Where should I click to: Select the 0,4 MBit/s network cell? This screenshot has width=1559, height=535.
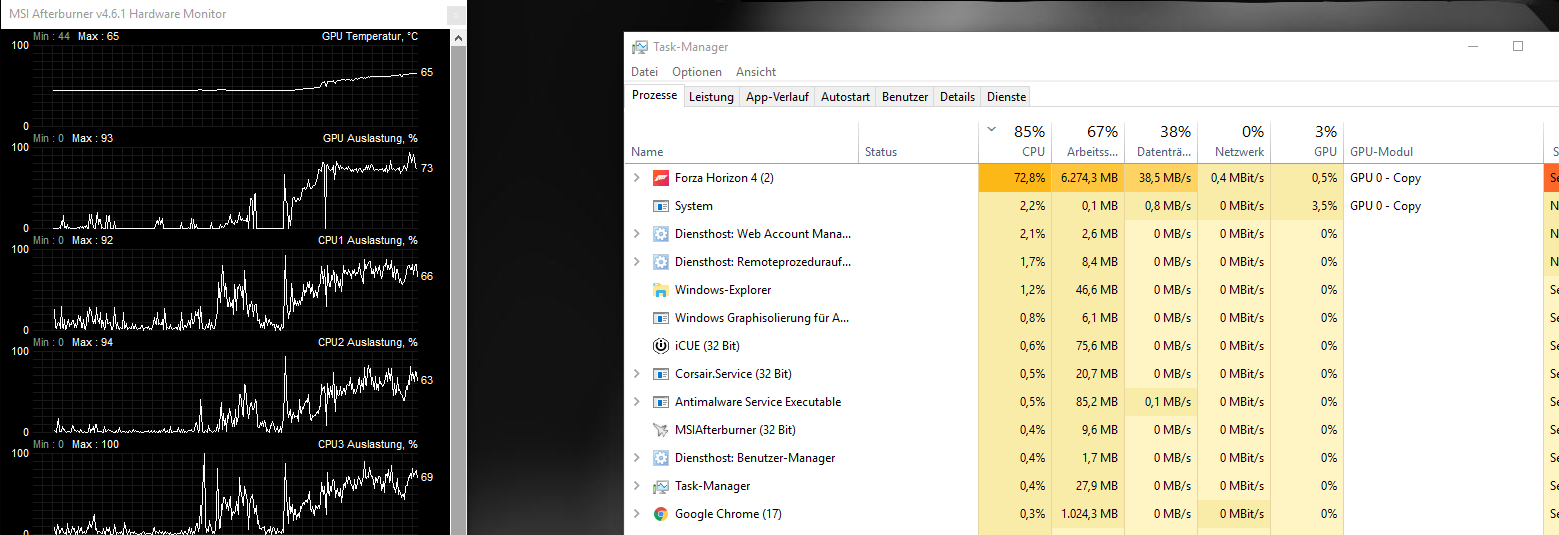pos(1234,178)
